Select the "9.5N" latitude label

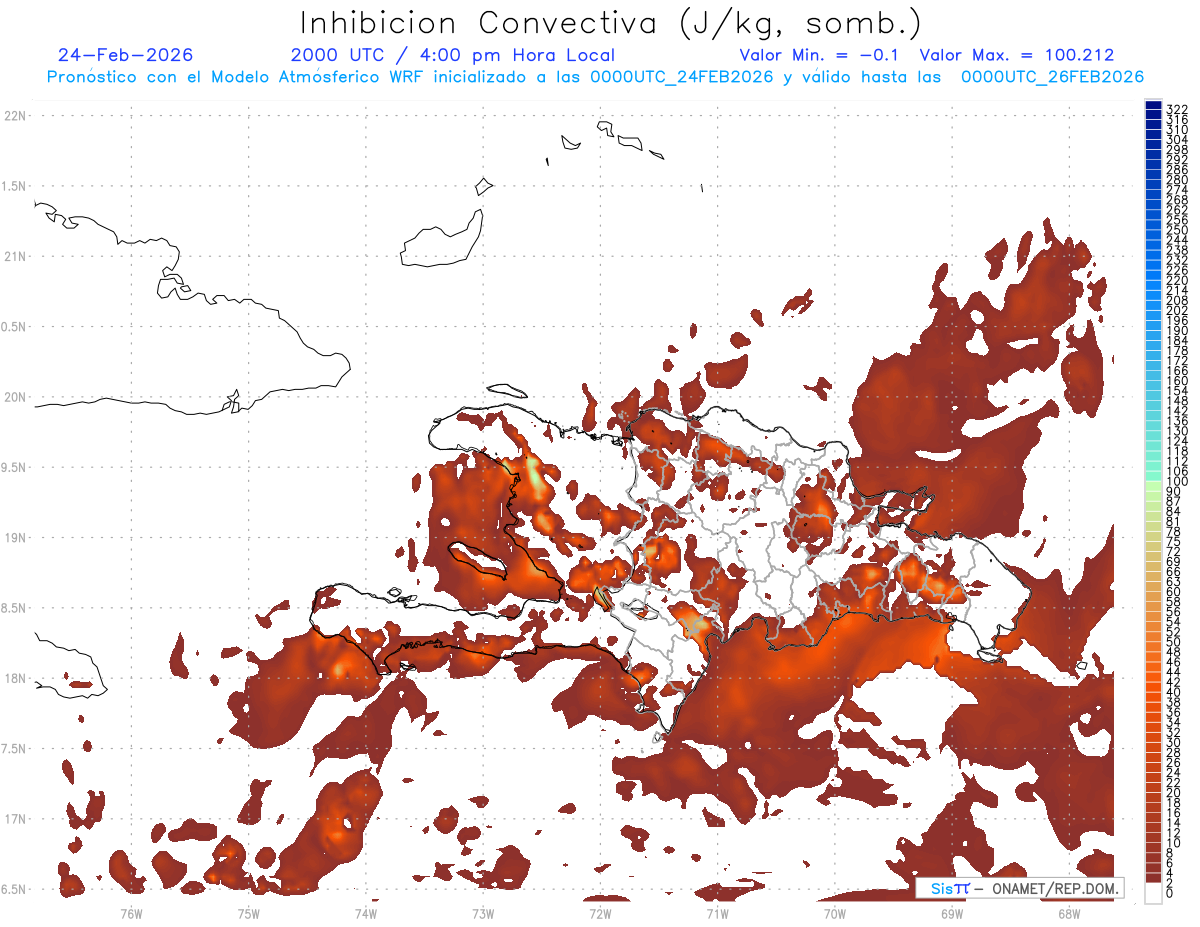click(x=15, y=467)
